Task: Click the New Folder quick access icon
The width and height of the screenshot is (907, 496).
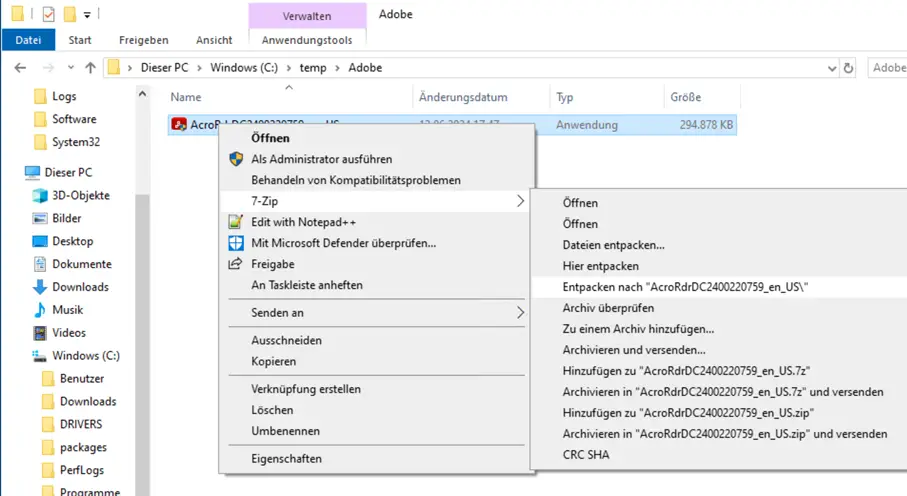Action: click(x=69, y=14)
